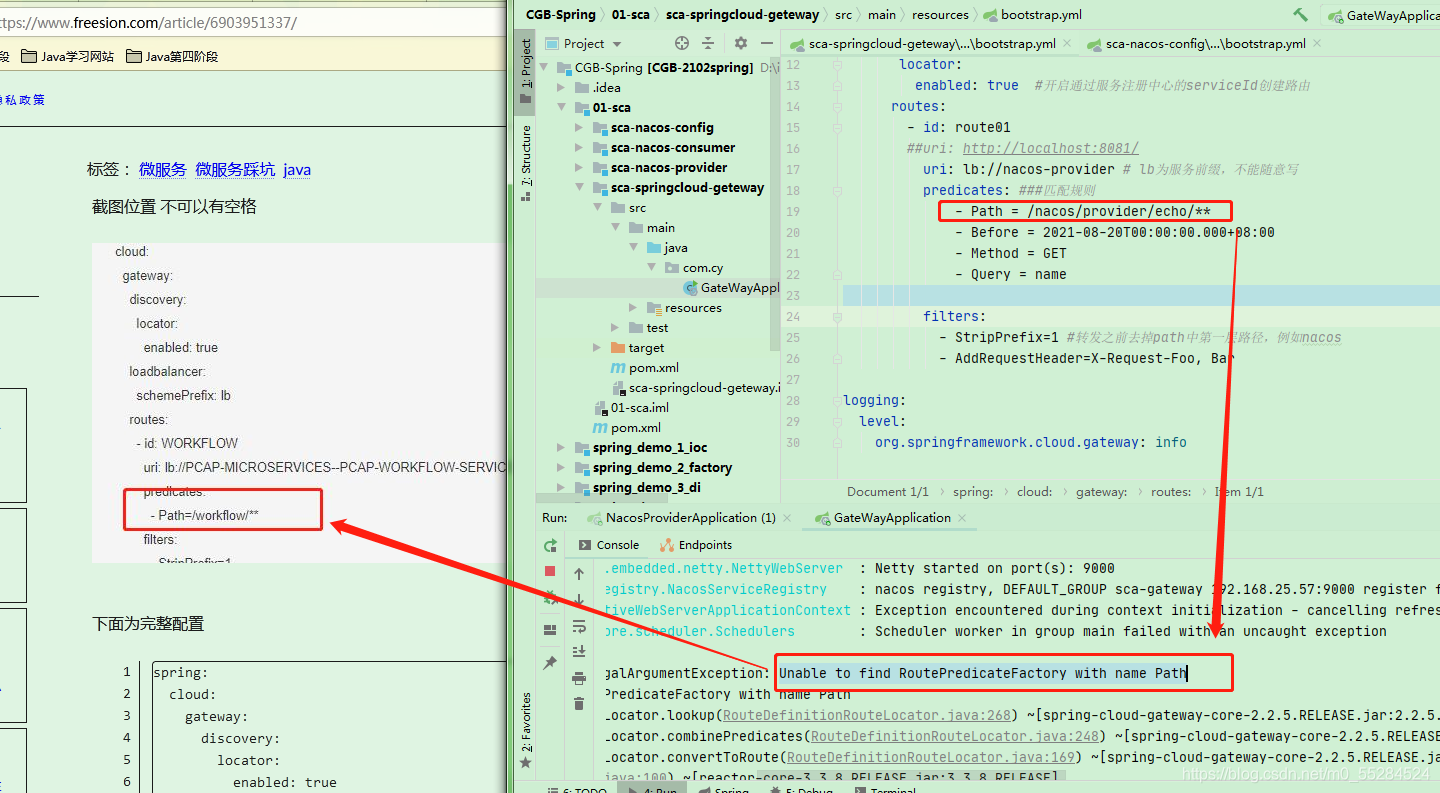This screenshot has height=793, width=1440.
Task: Expand the target folder
Action: (597, 347)
